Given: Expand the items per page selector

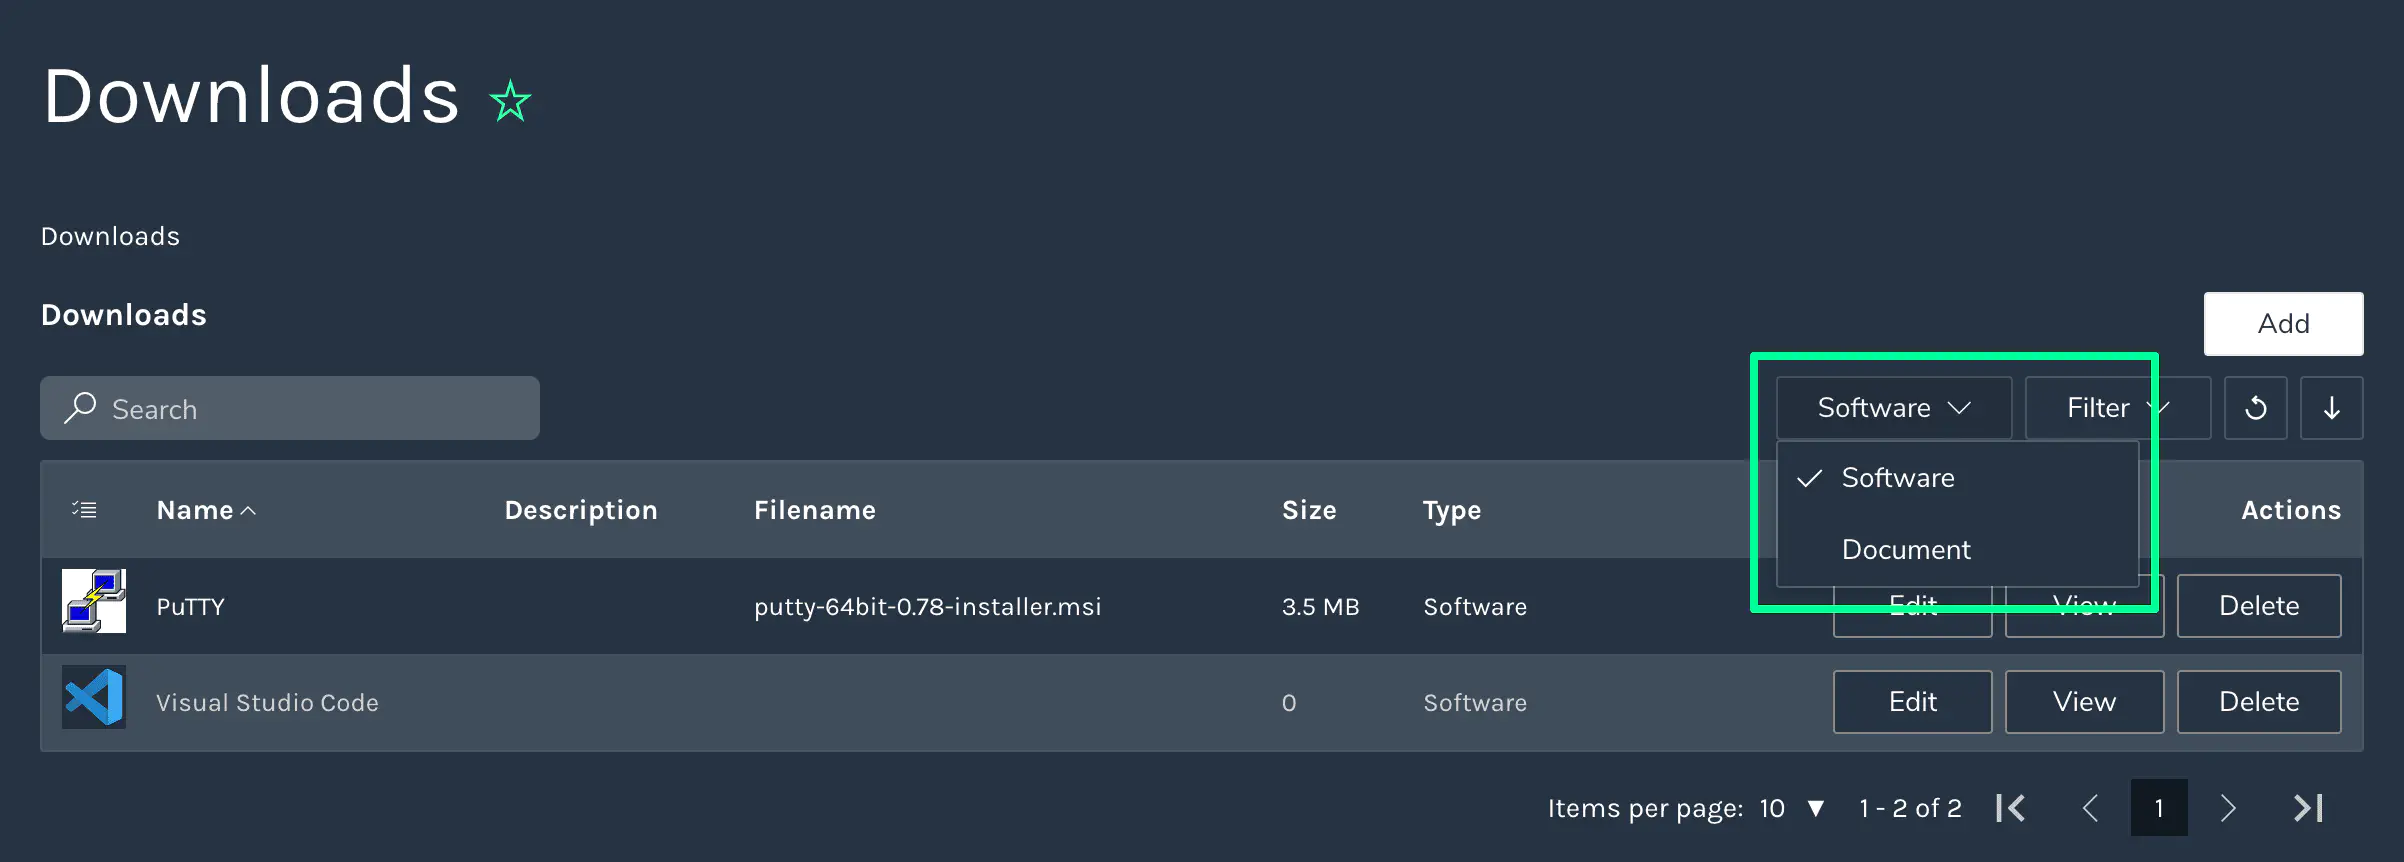Looking at the screenshot, I should (1792, 808).
